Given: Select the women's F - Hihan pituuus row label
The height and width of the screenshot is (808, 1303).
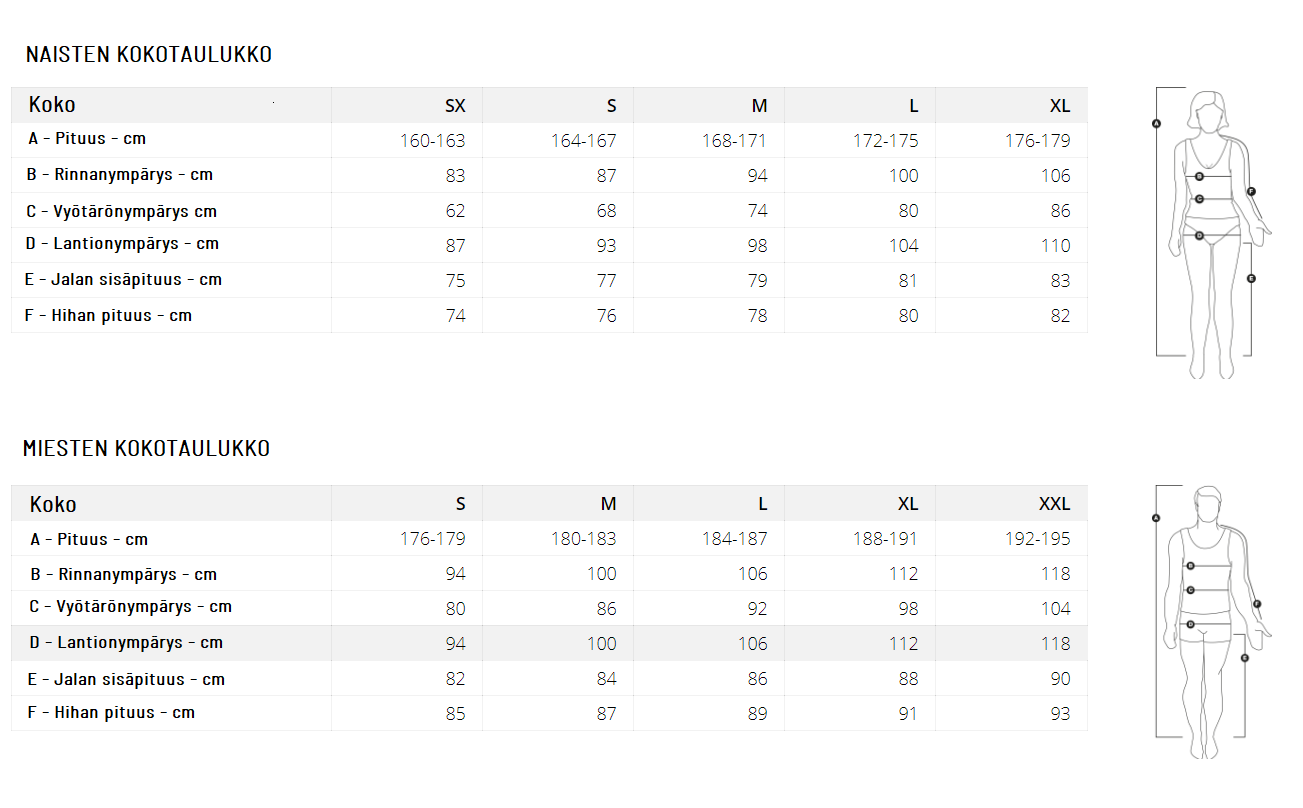Looking at the screenshot, I should (108, 316).
